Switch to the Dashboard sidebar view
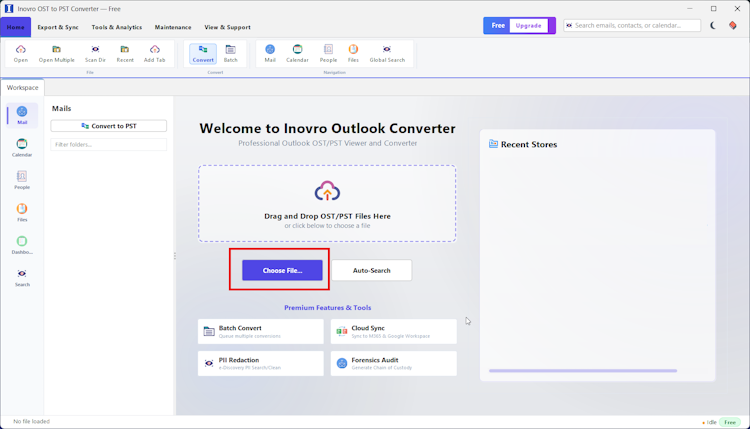Screen dimensions: 750x429 point(22,245)
